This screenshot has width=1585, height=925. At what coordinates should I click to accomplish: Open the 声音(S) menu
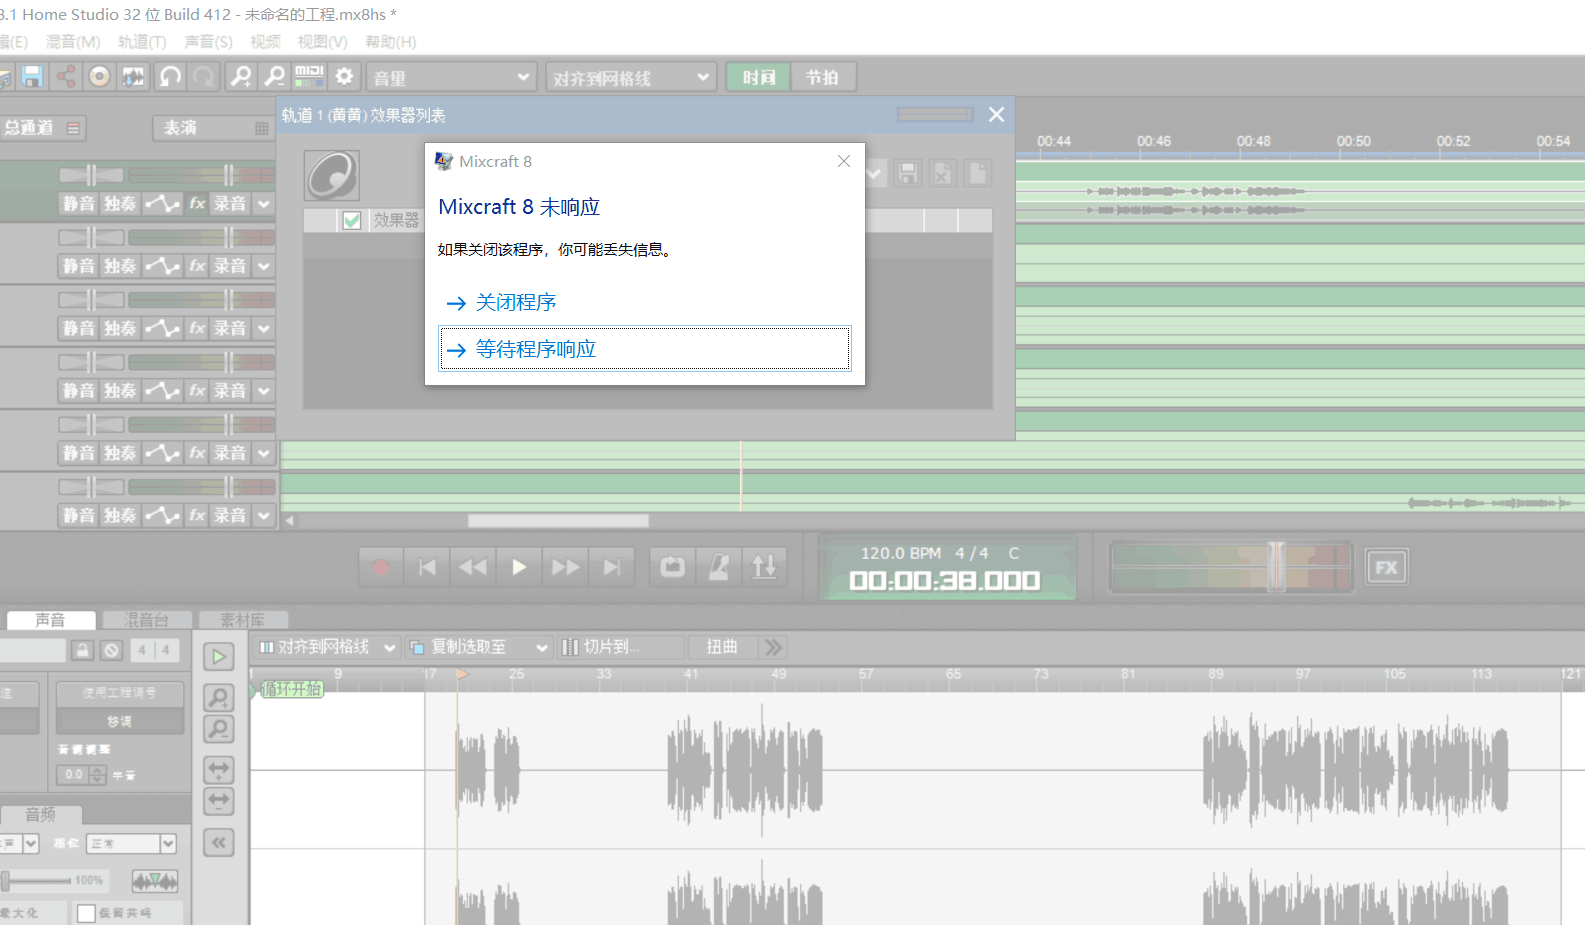[x=208, y=42]
